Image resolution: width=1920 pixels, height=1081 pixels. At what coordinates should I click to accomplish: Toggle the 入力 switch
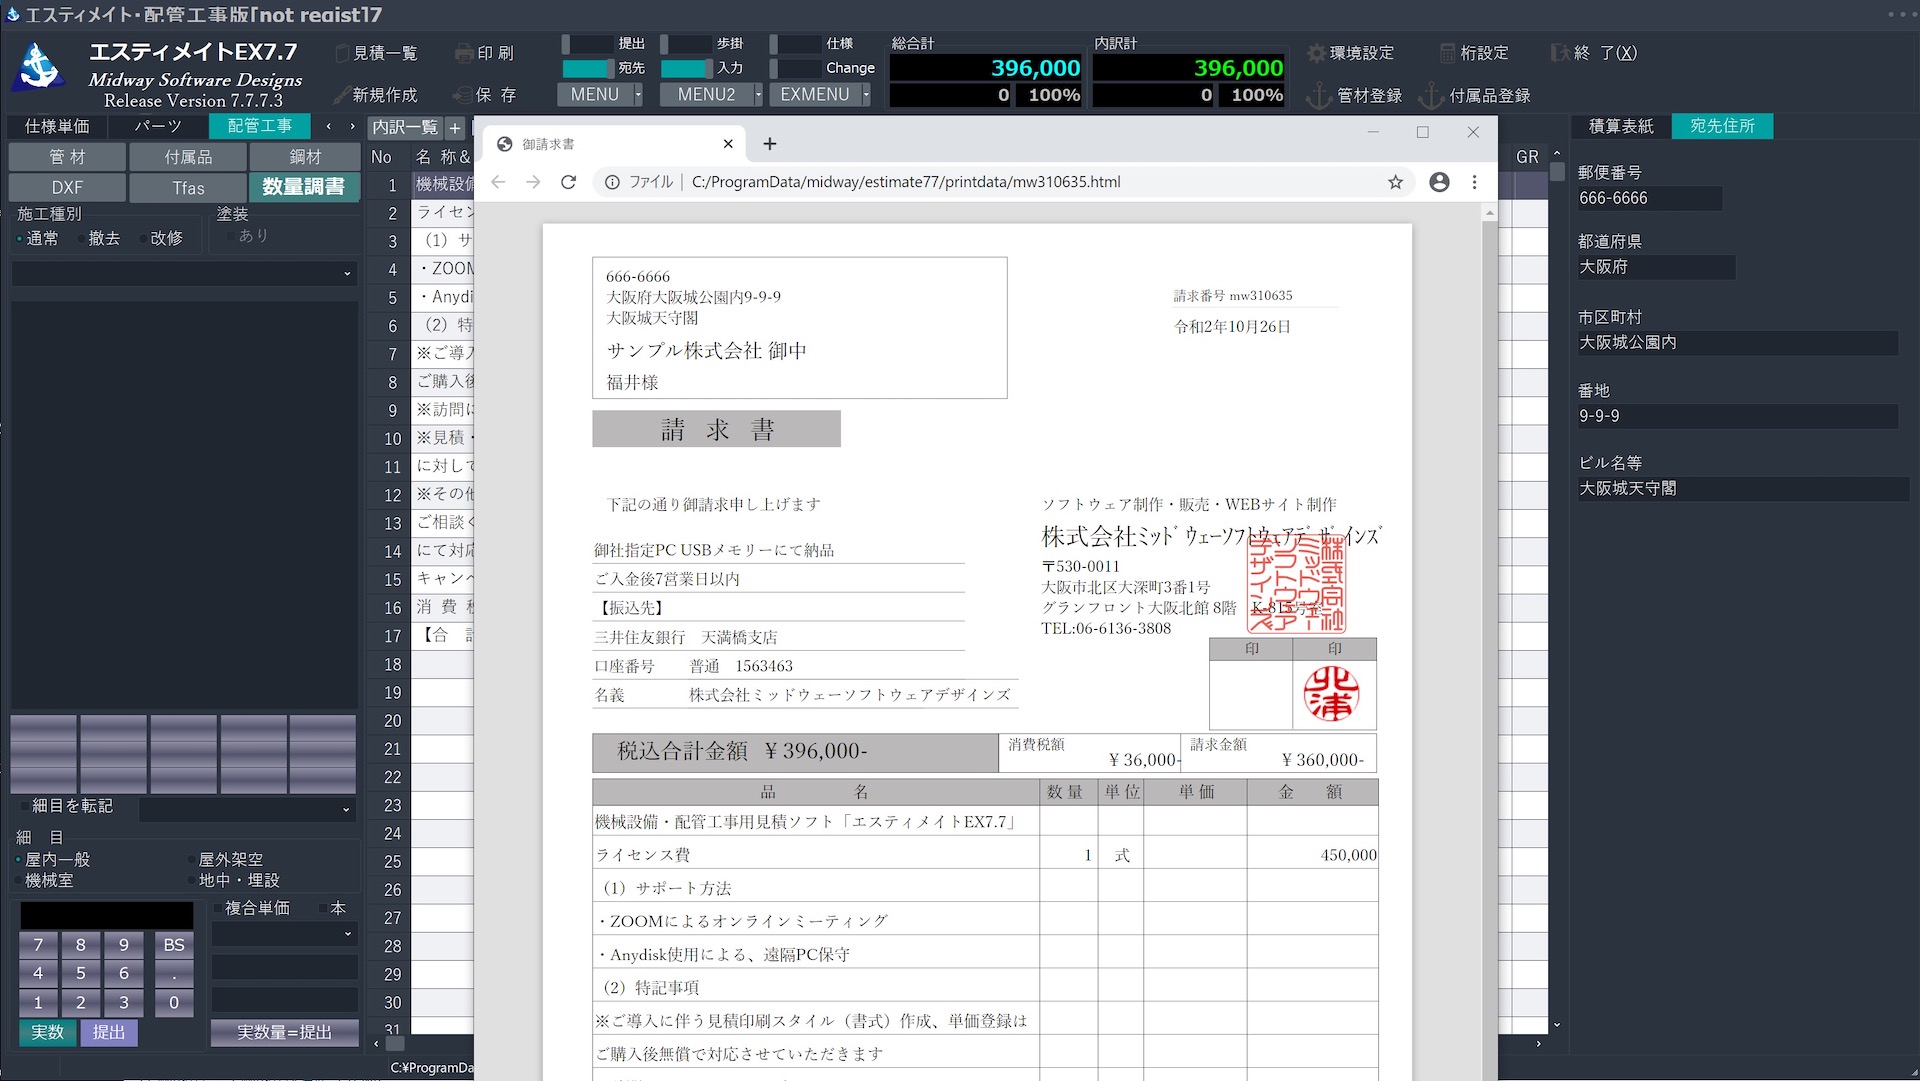click(x=686, y=68)
